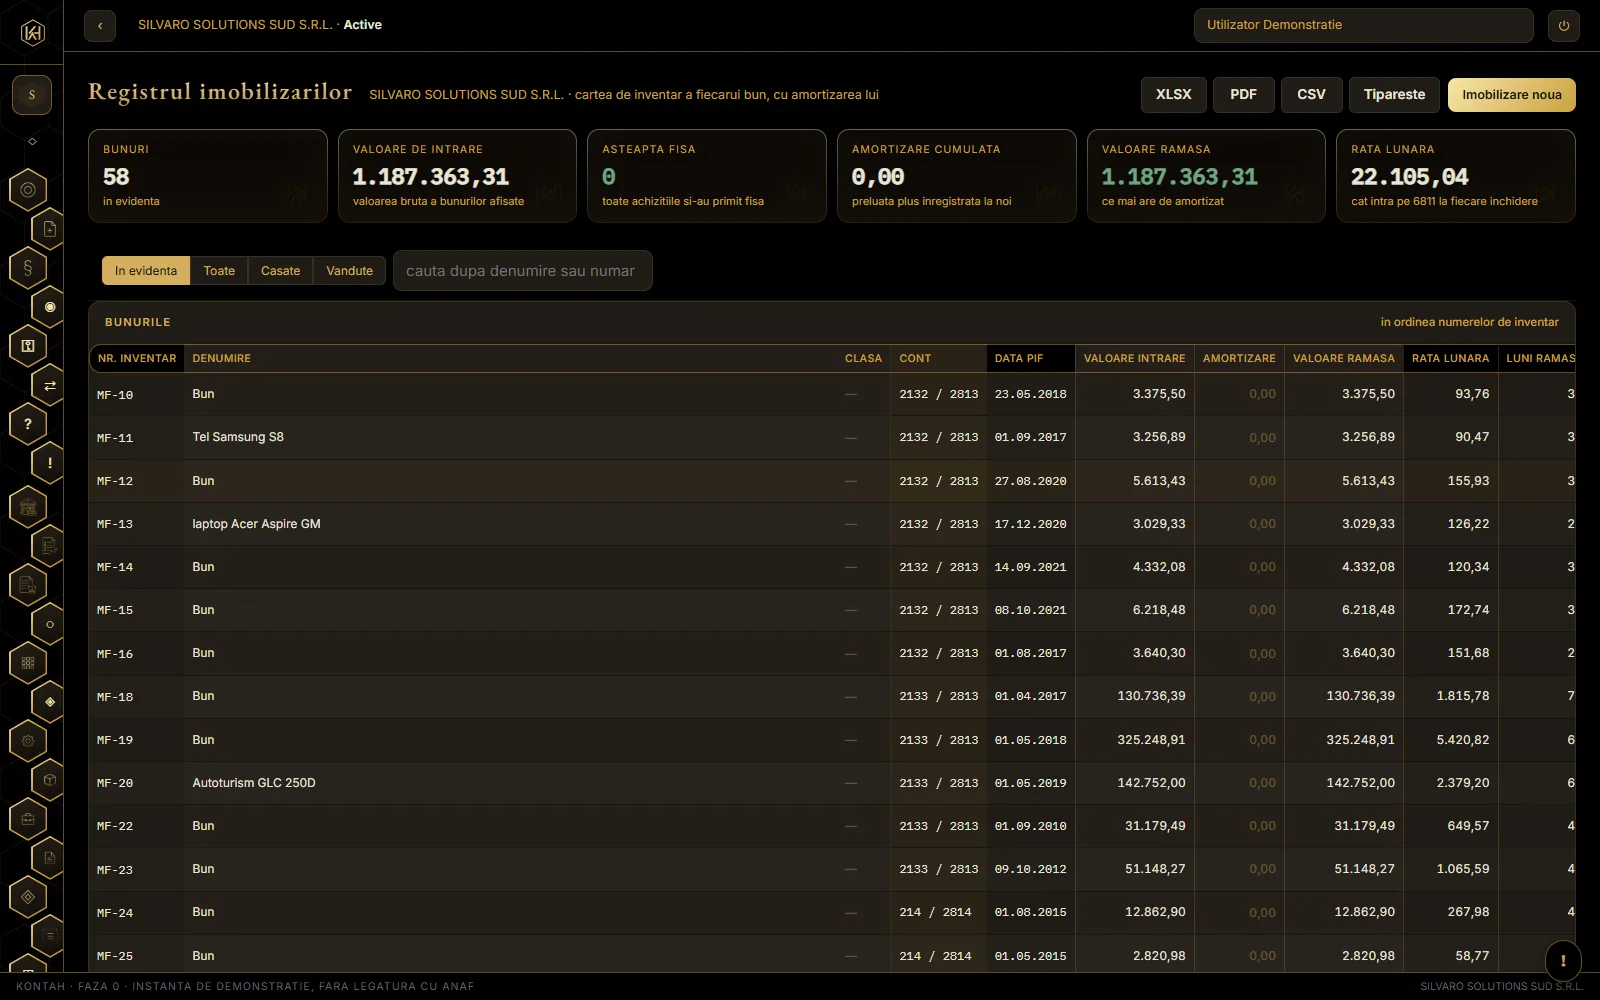Open the briefcase hexagon sidebar icon
This screenshot has width=1600, height=1000.
(28, 819)
